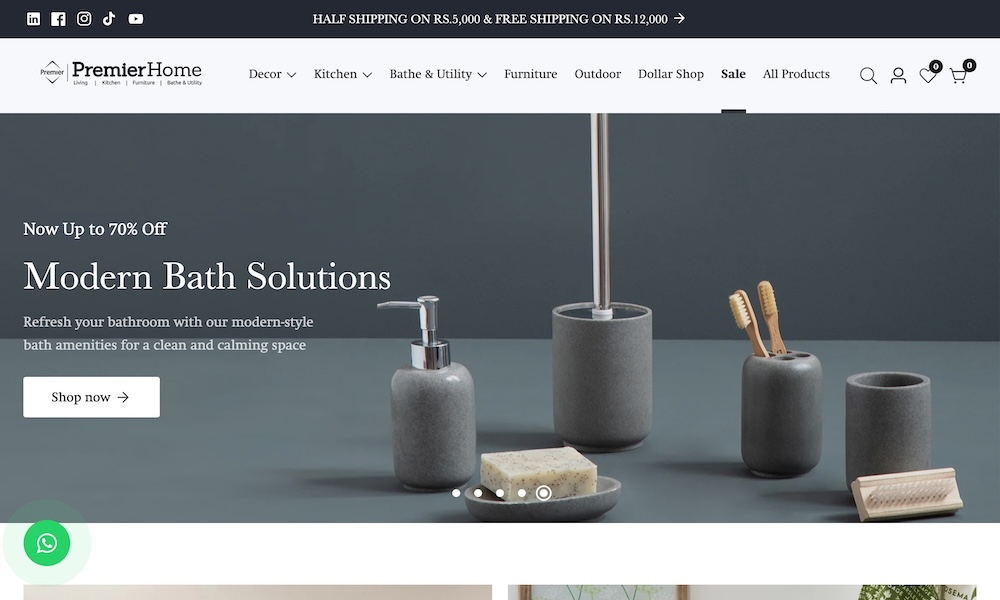1000x600 pixels.
Task: View the wishlist heart icon
Action: [x=929, y=74]
